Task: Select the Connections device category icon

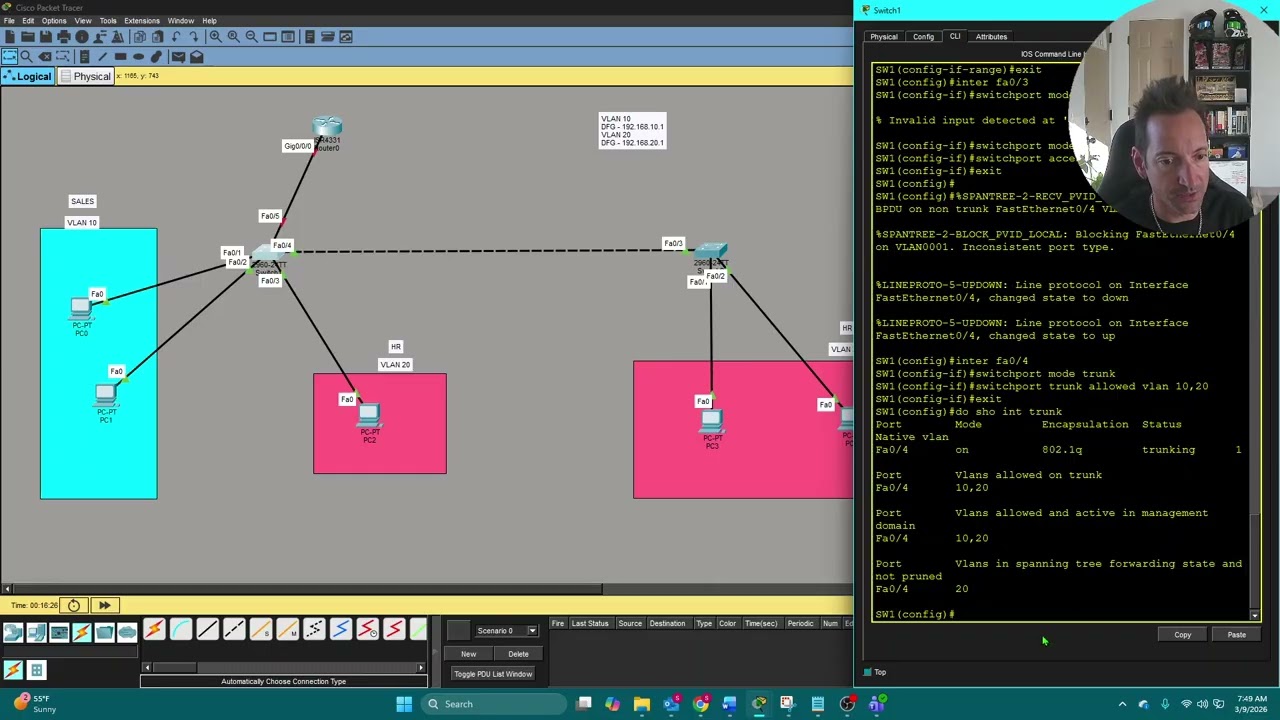Action: click(x=81, y=631)
